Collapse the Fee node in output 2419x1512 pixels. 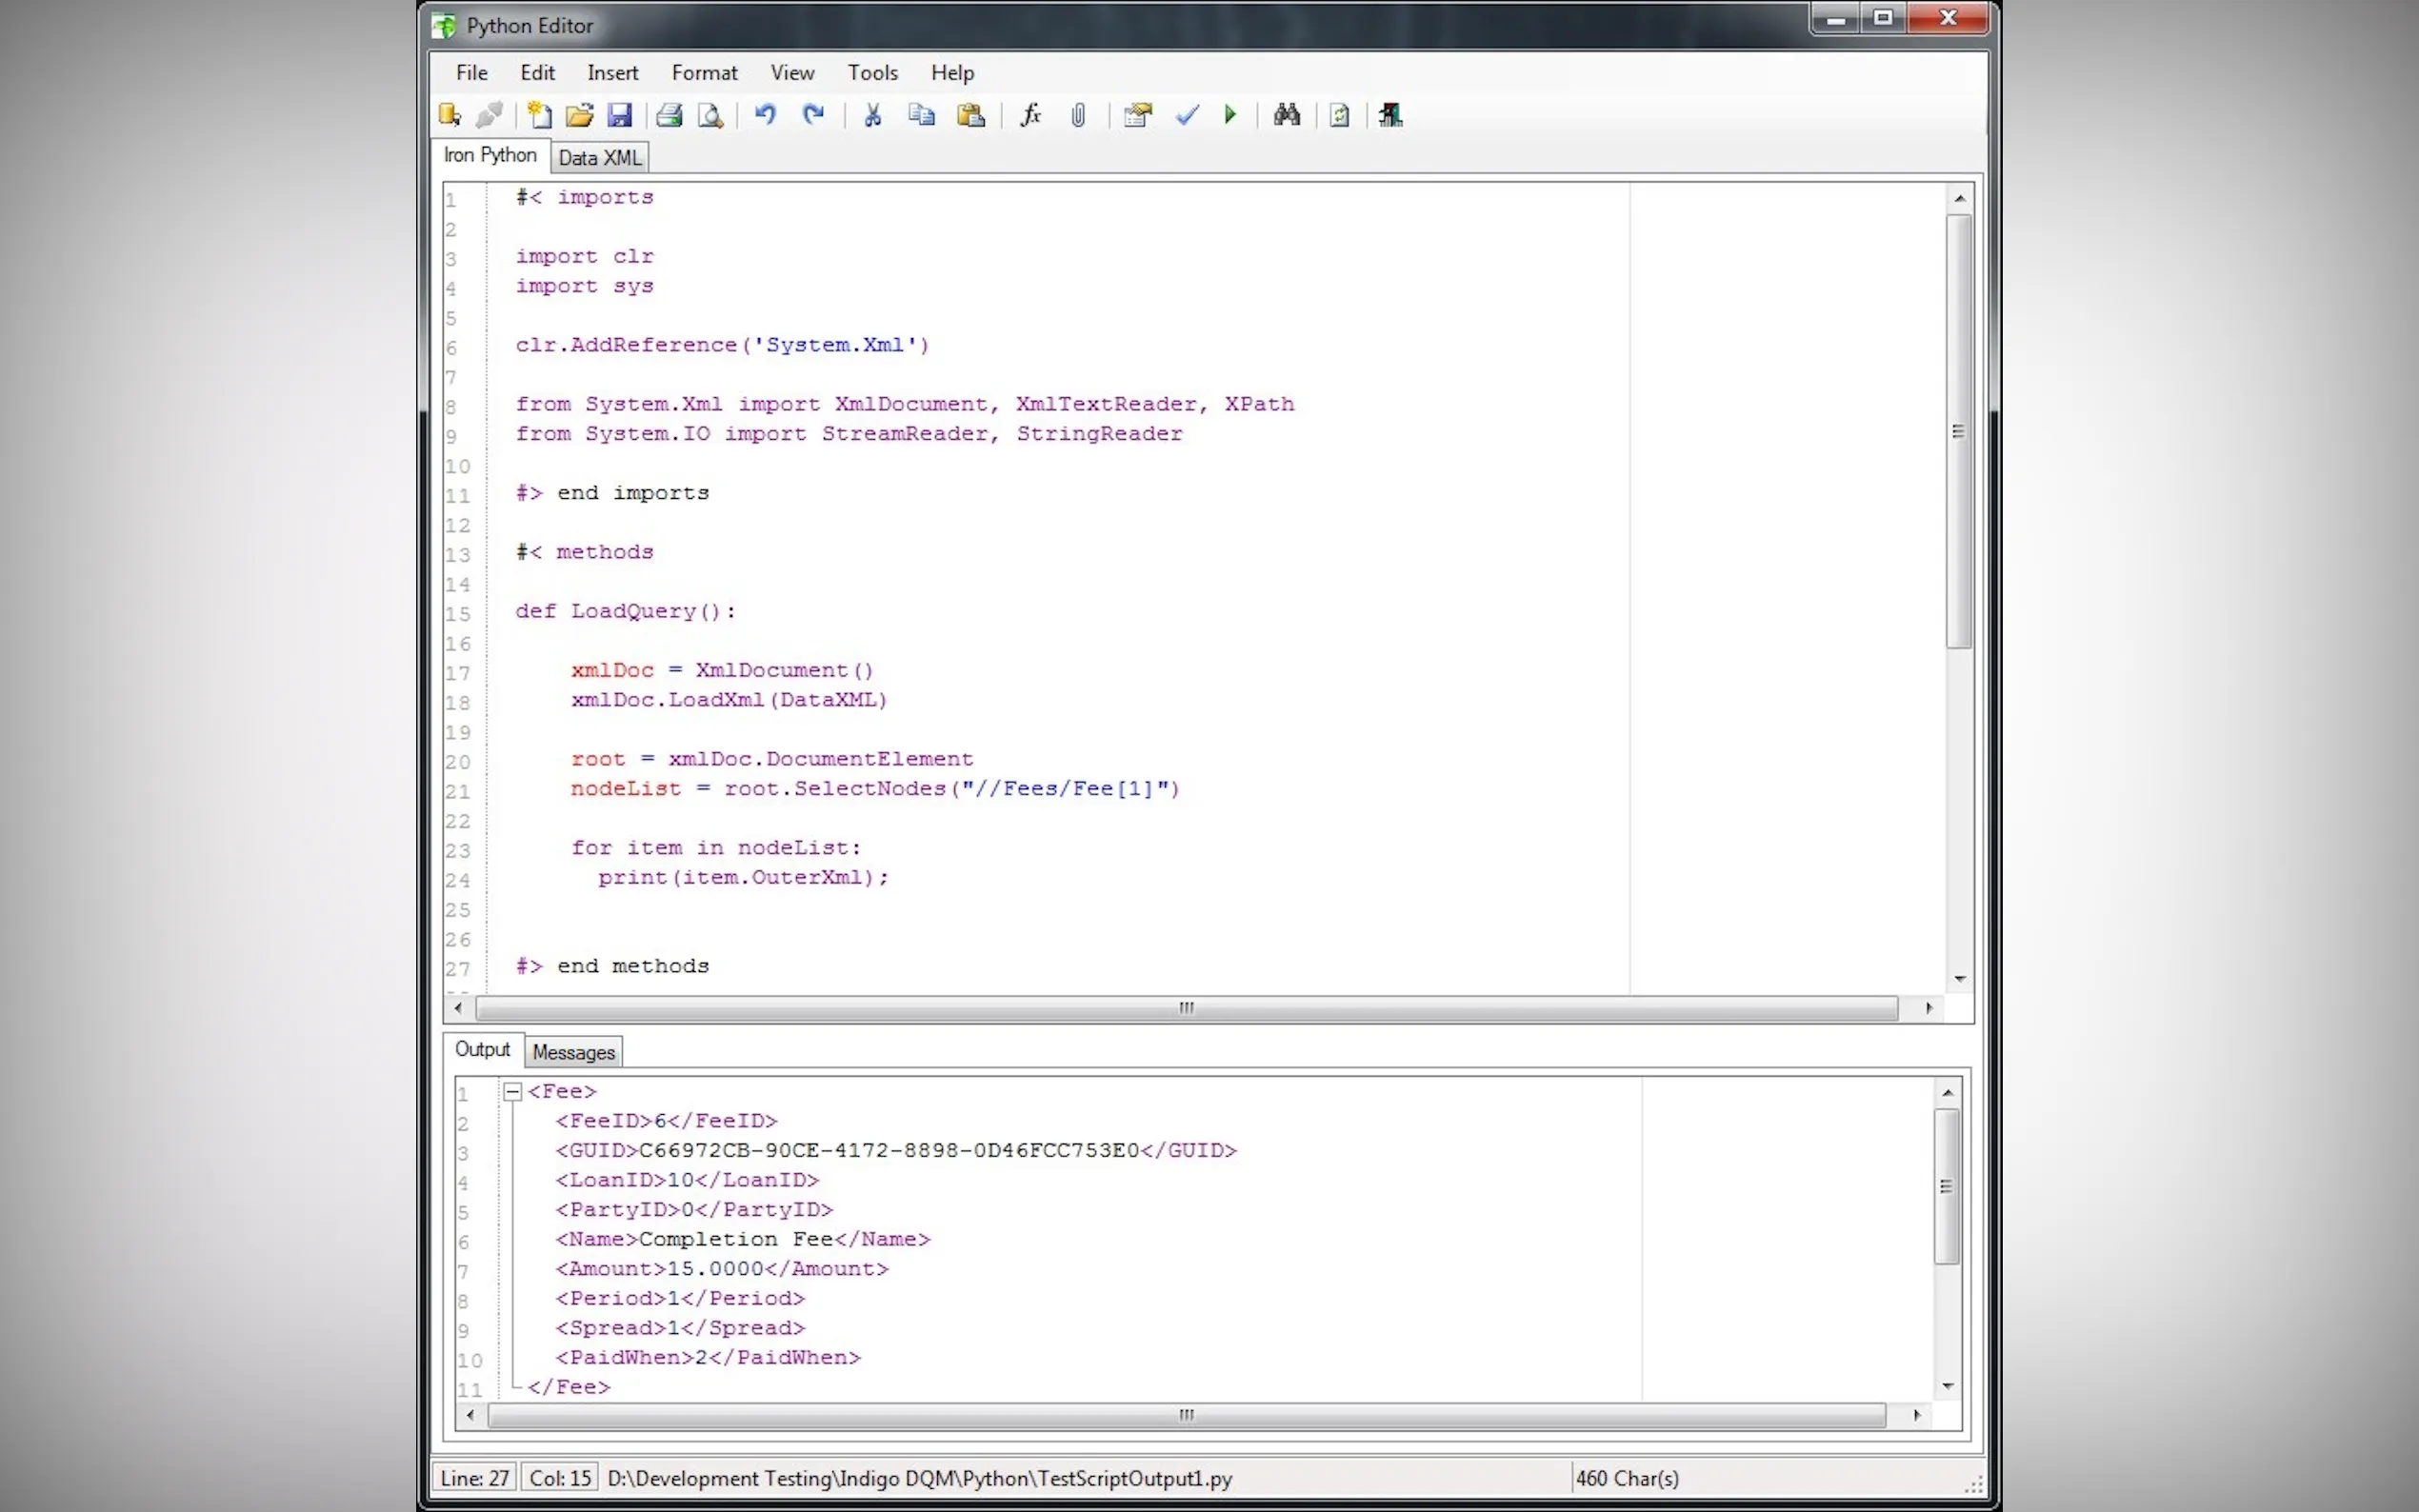point(512,1091)
